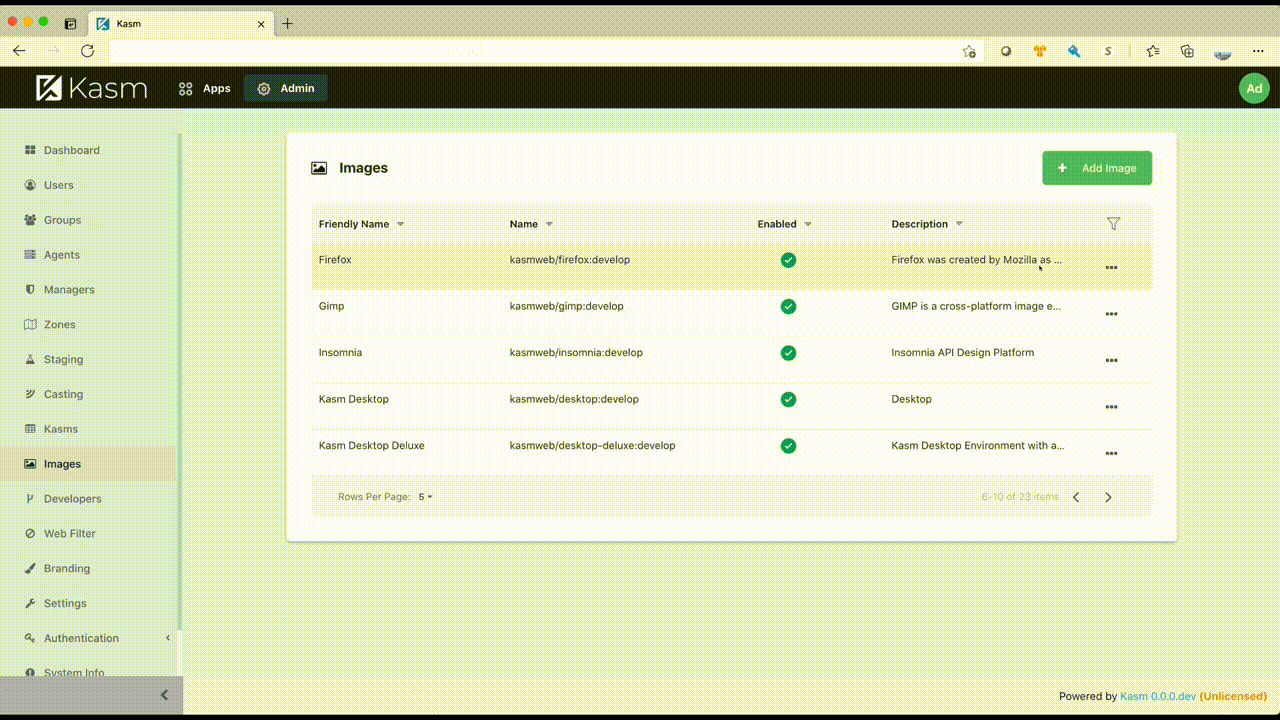This screenshot has height=720, width=1280.
Task: Open actions menu for Firefox row
Action: tap(1111, 267)
